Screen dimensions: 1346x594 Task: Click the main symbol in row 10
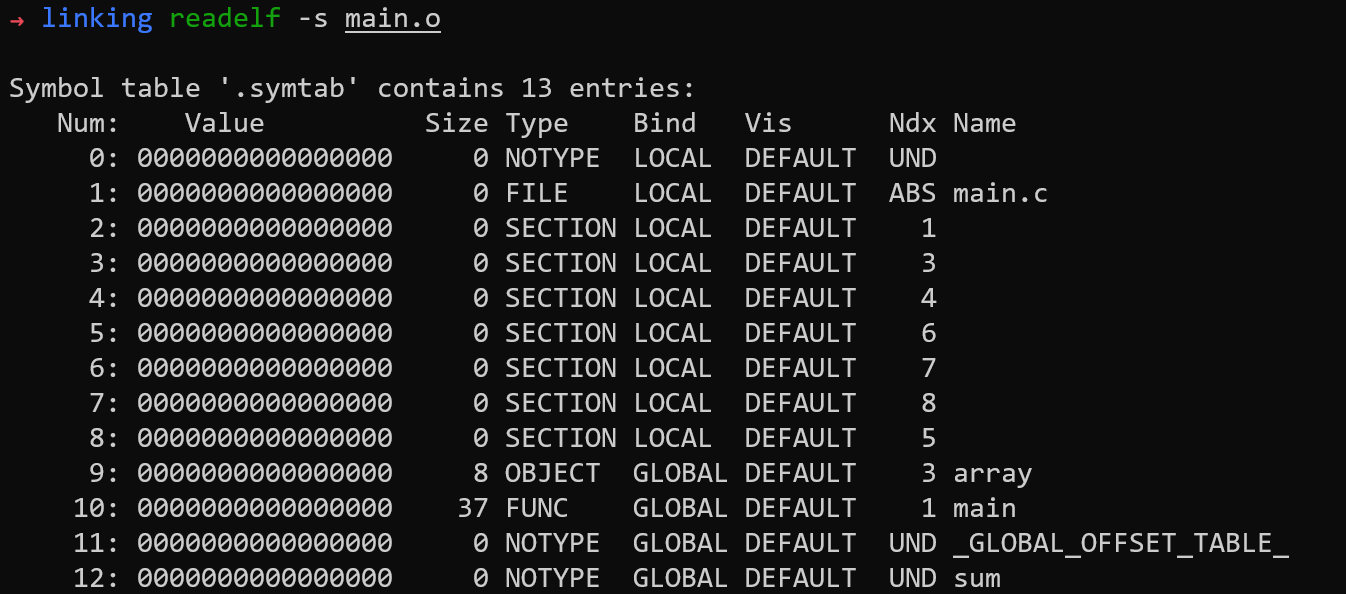[x=984, y=508]
